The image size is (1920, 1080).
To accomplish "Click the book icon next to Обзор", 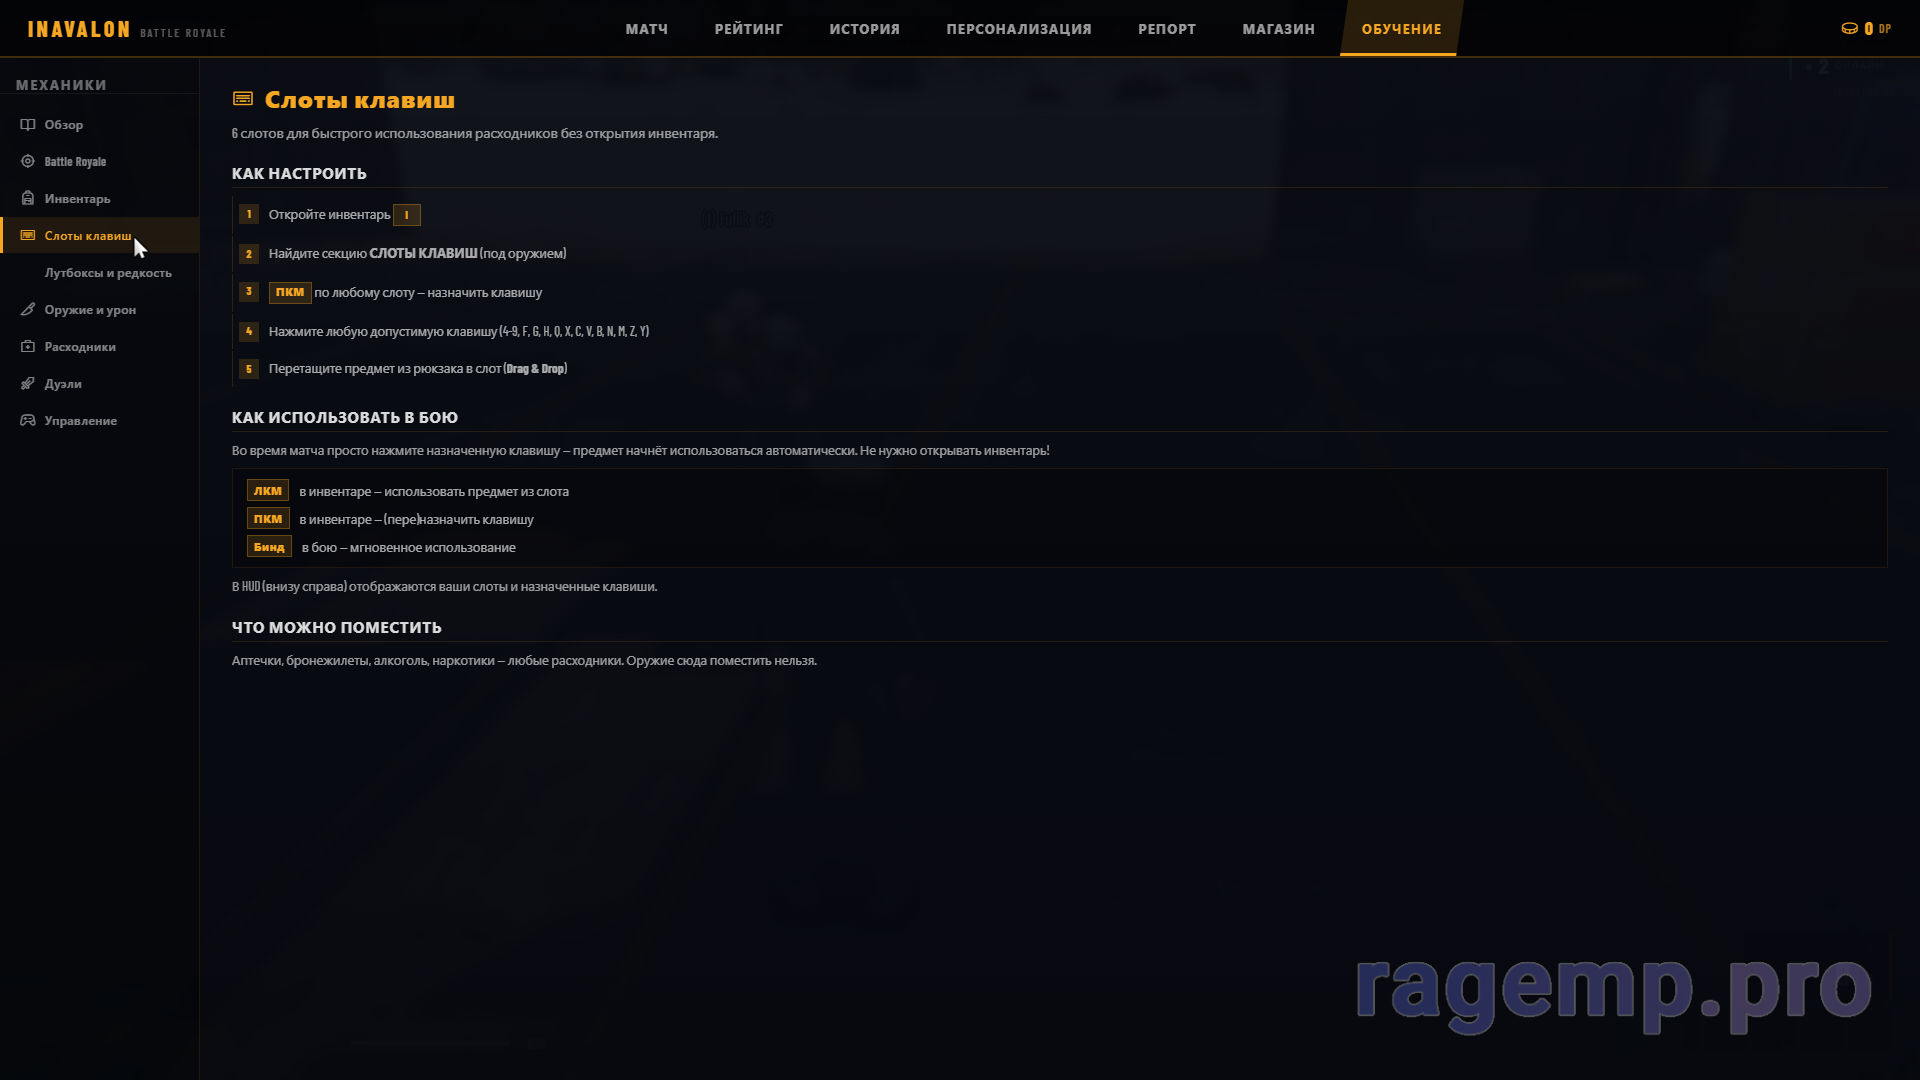I will coord(28,125).
